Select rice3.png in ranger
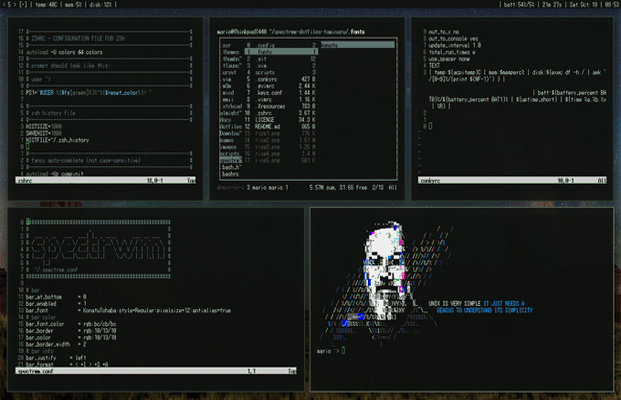Screen dimensions: 621x400 pyautogui.click(x=281, y=147)
